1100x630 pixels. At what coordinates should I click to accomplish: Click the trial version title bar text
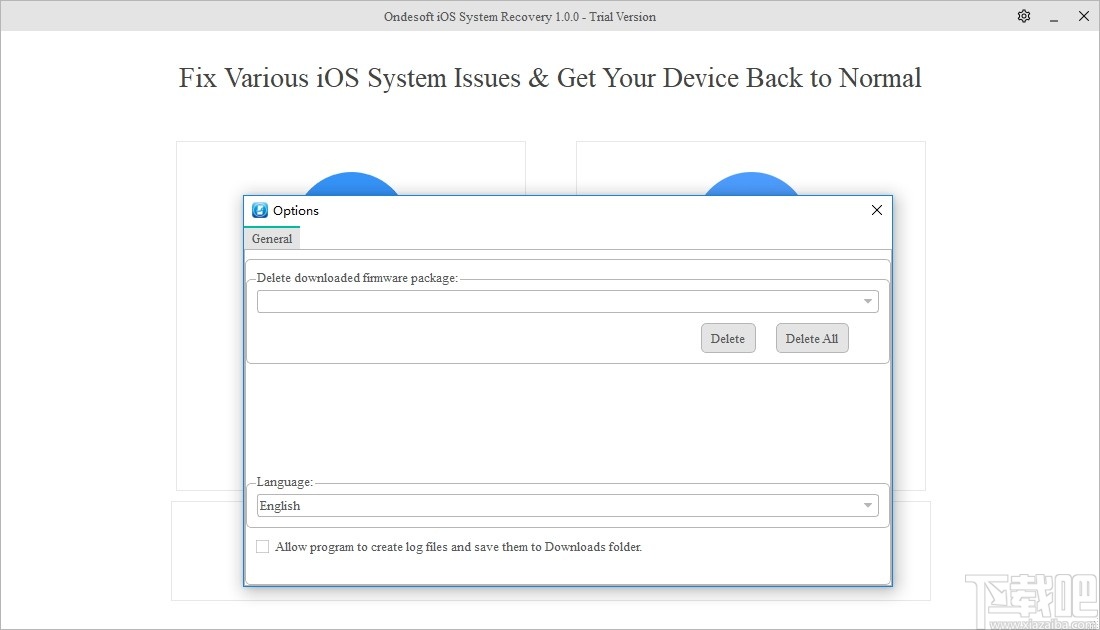pos(519,16)
